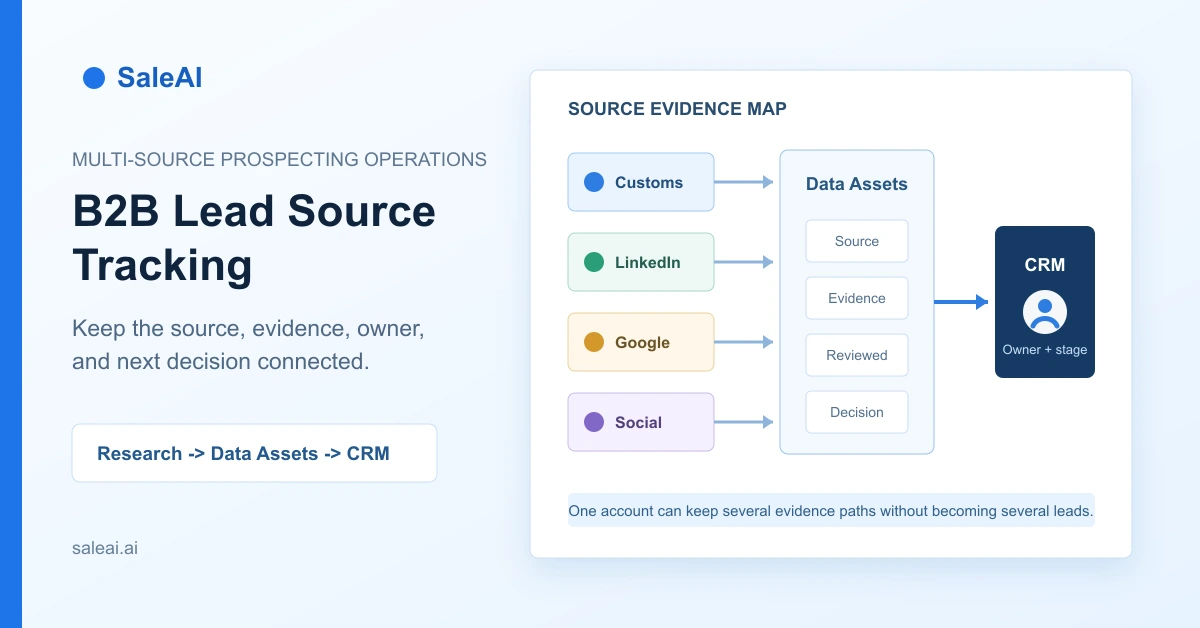
Task: Click the Decision box in Data Assets
Action: coord(857,412)
